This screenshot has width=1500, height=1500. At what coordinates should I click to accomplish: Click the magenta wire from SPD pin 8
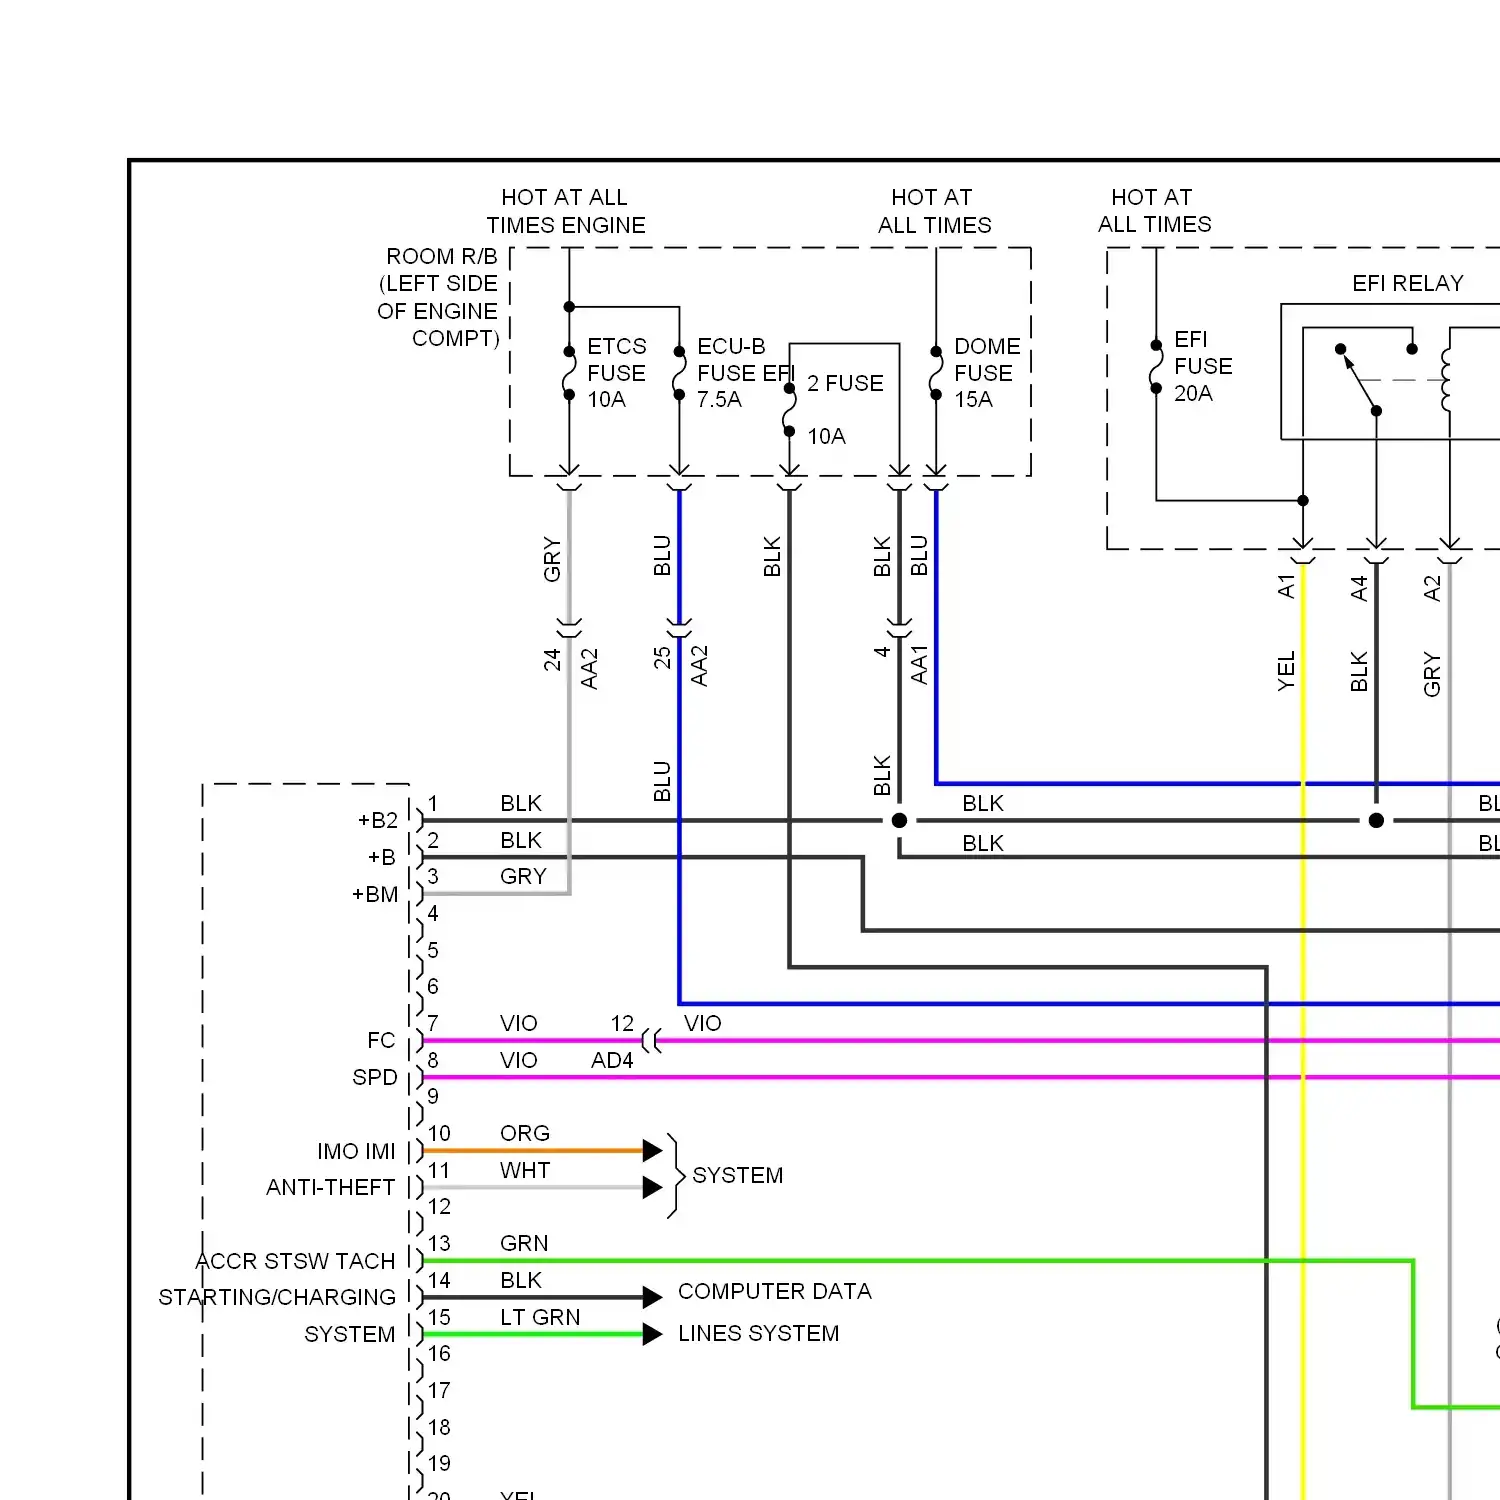coord(960,1077)
